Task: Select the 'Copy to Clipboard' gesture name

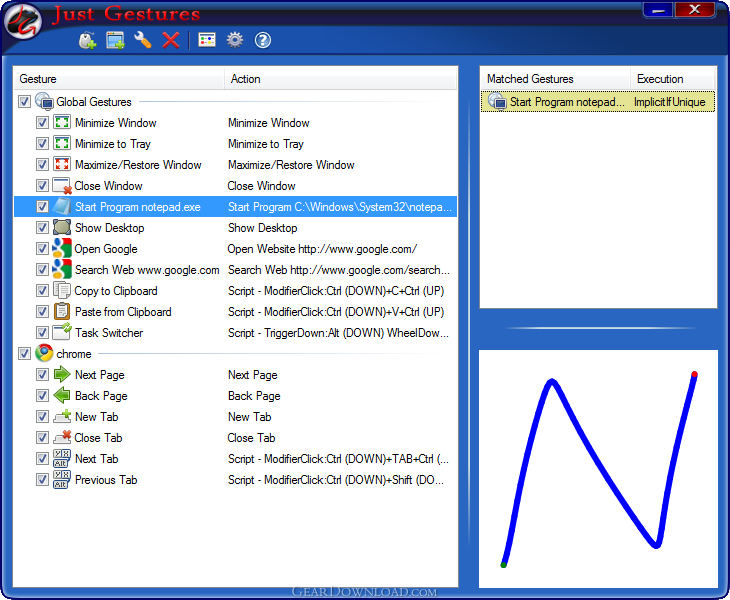Action: [116, 291]
